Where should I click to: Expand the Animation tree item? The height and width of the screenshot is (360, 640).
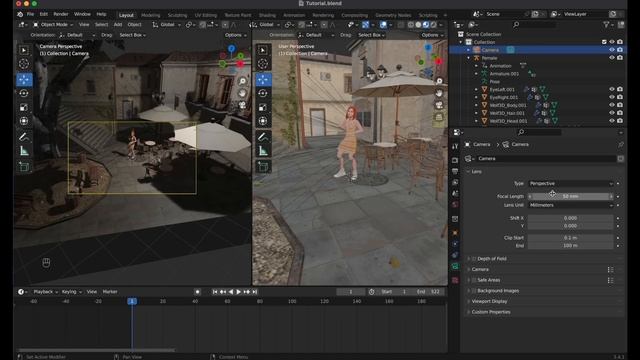click(476, 66)
